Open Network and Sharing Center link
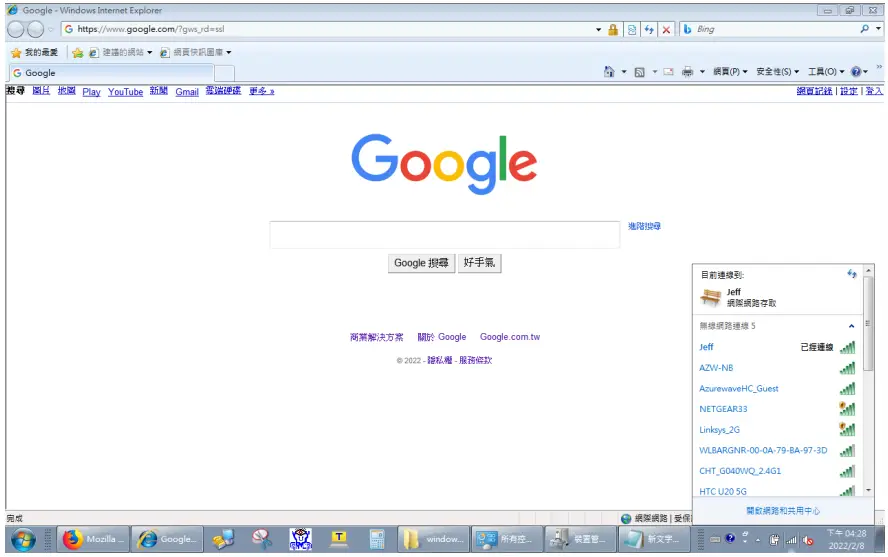This screenshot has width=888, height=557. 783,511
